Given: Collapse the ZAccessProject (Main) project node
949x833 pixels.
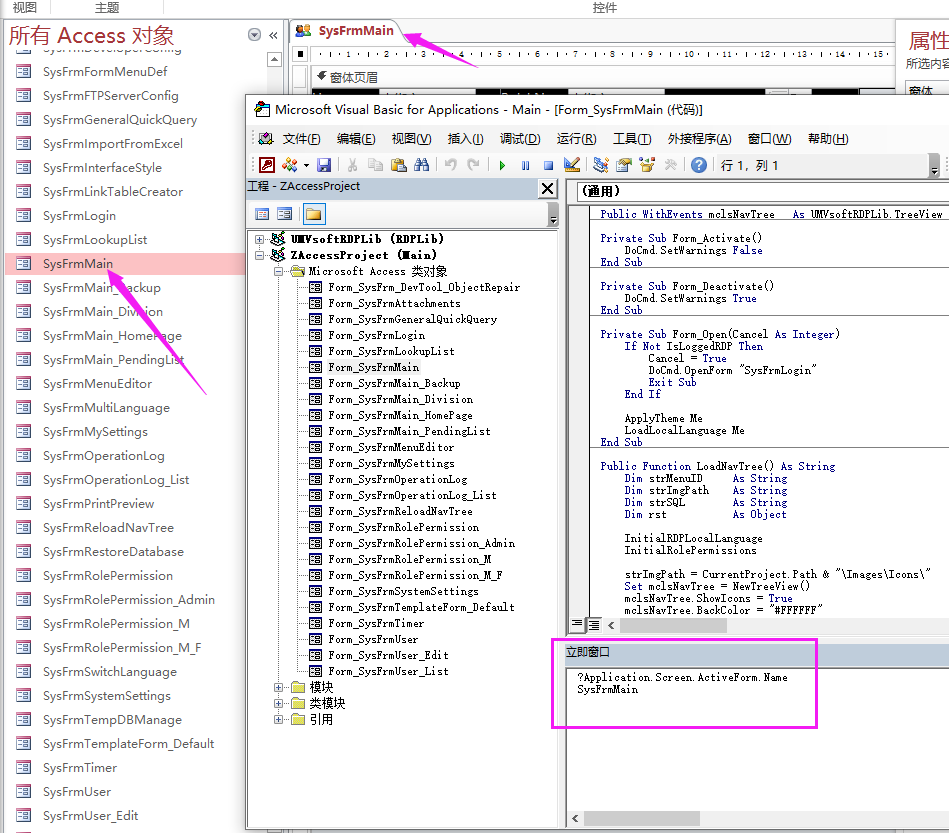Looking at the screenshot, I should [x=260, y=255].
